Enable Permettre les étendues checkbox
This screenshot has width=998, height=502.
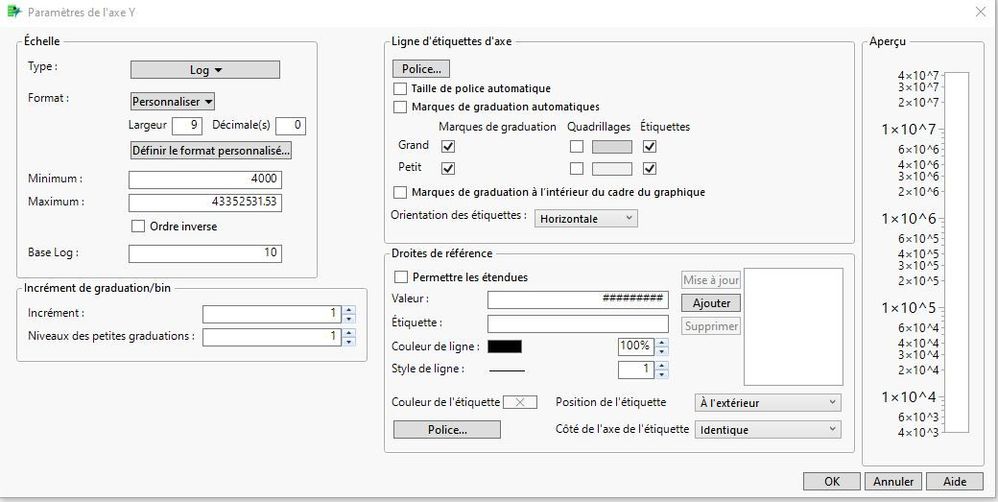pyautogui.click(x=401, y=277)
